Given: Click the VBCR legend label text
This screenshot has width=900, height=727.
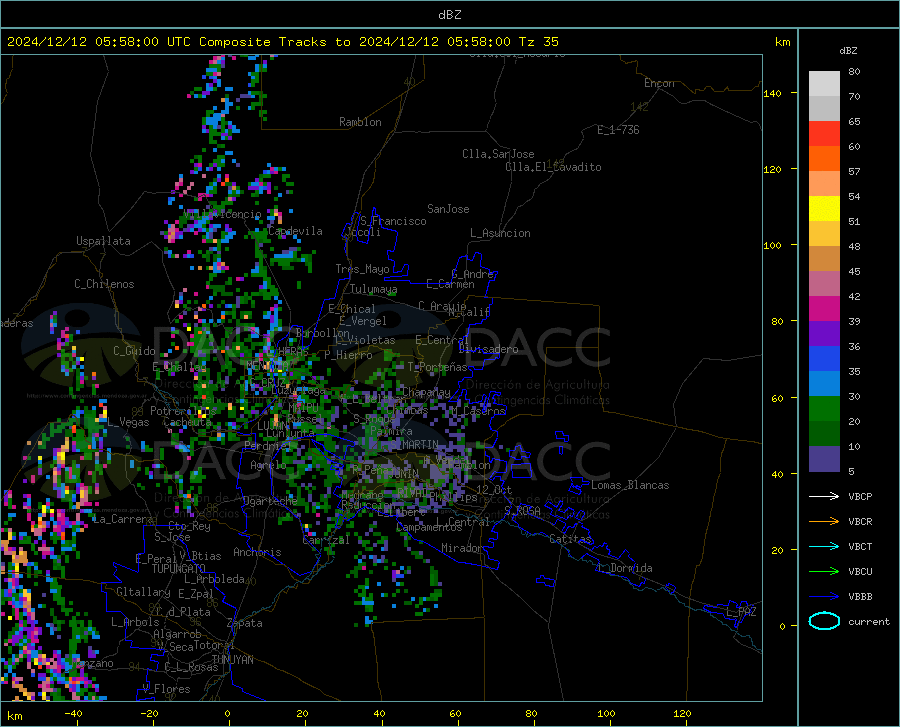Looking at the screenshot, I should pos(860,522).
